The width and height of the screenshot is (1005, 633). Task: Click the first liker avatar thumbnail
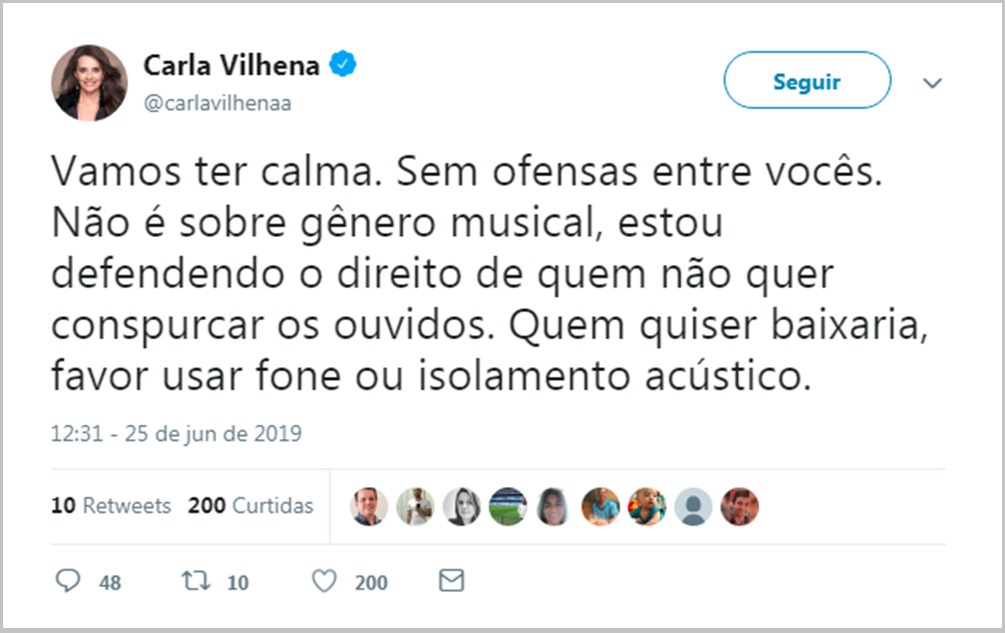click(x=368, y=506)
